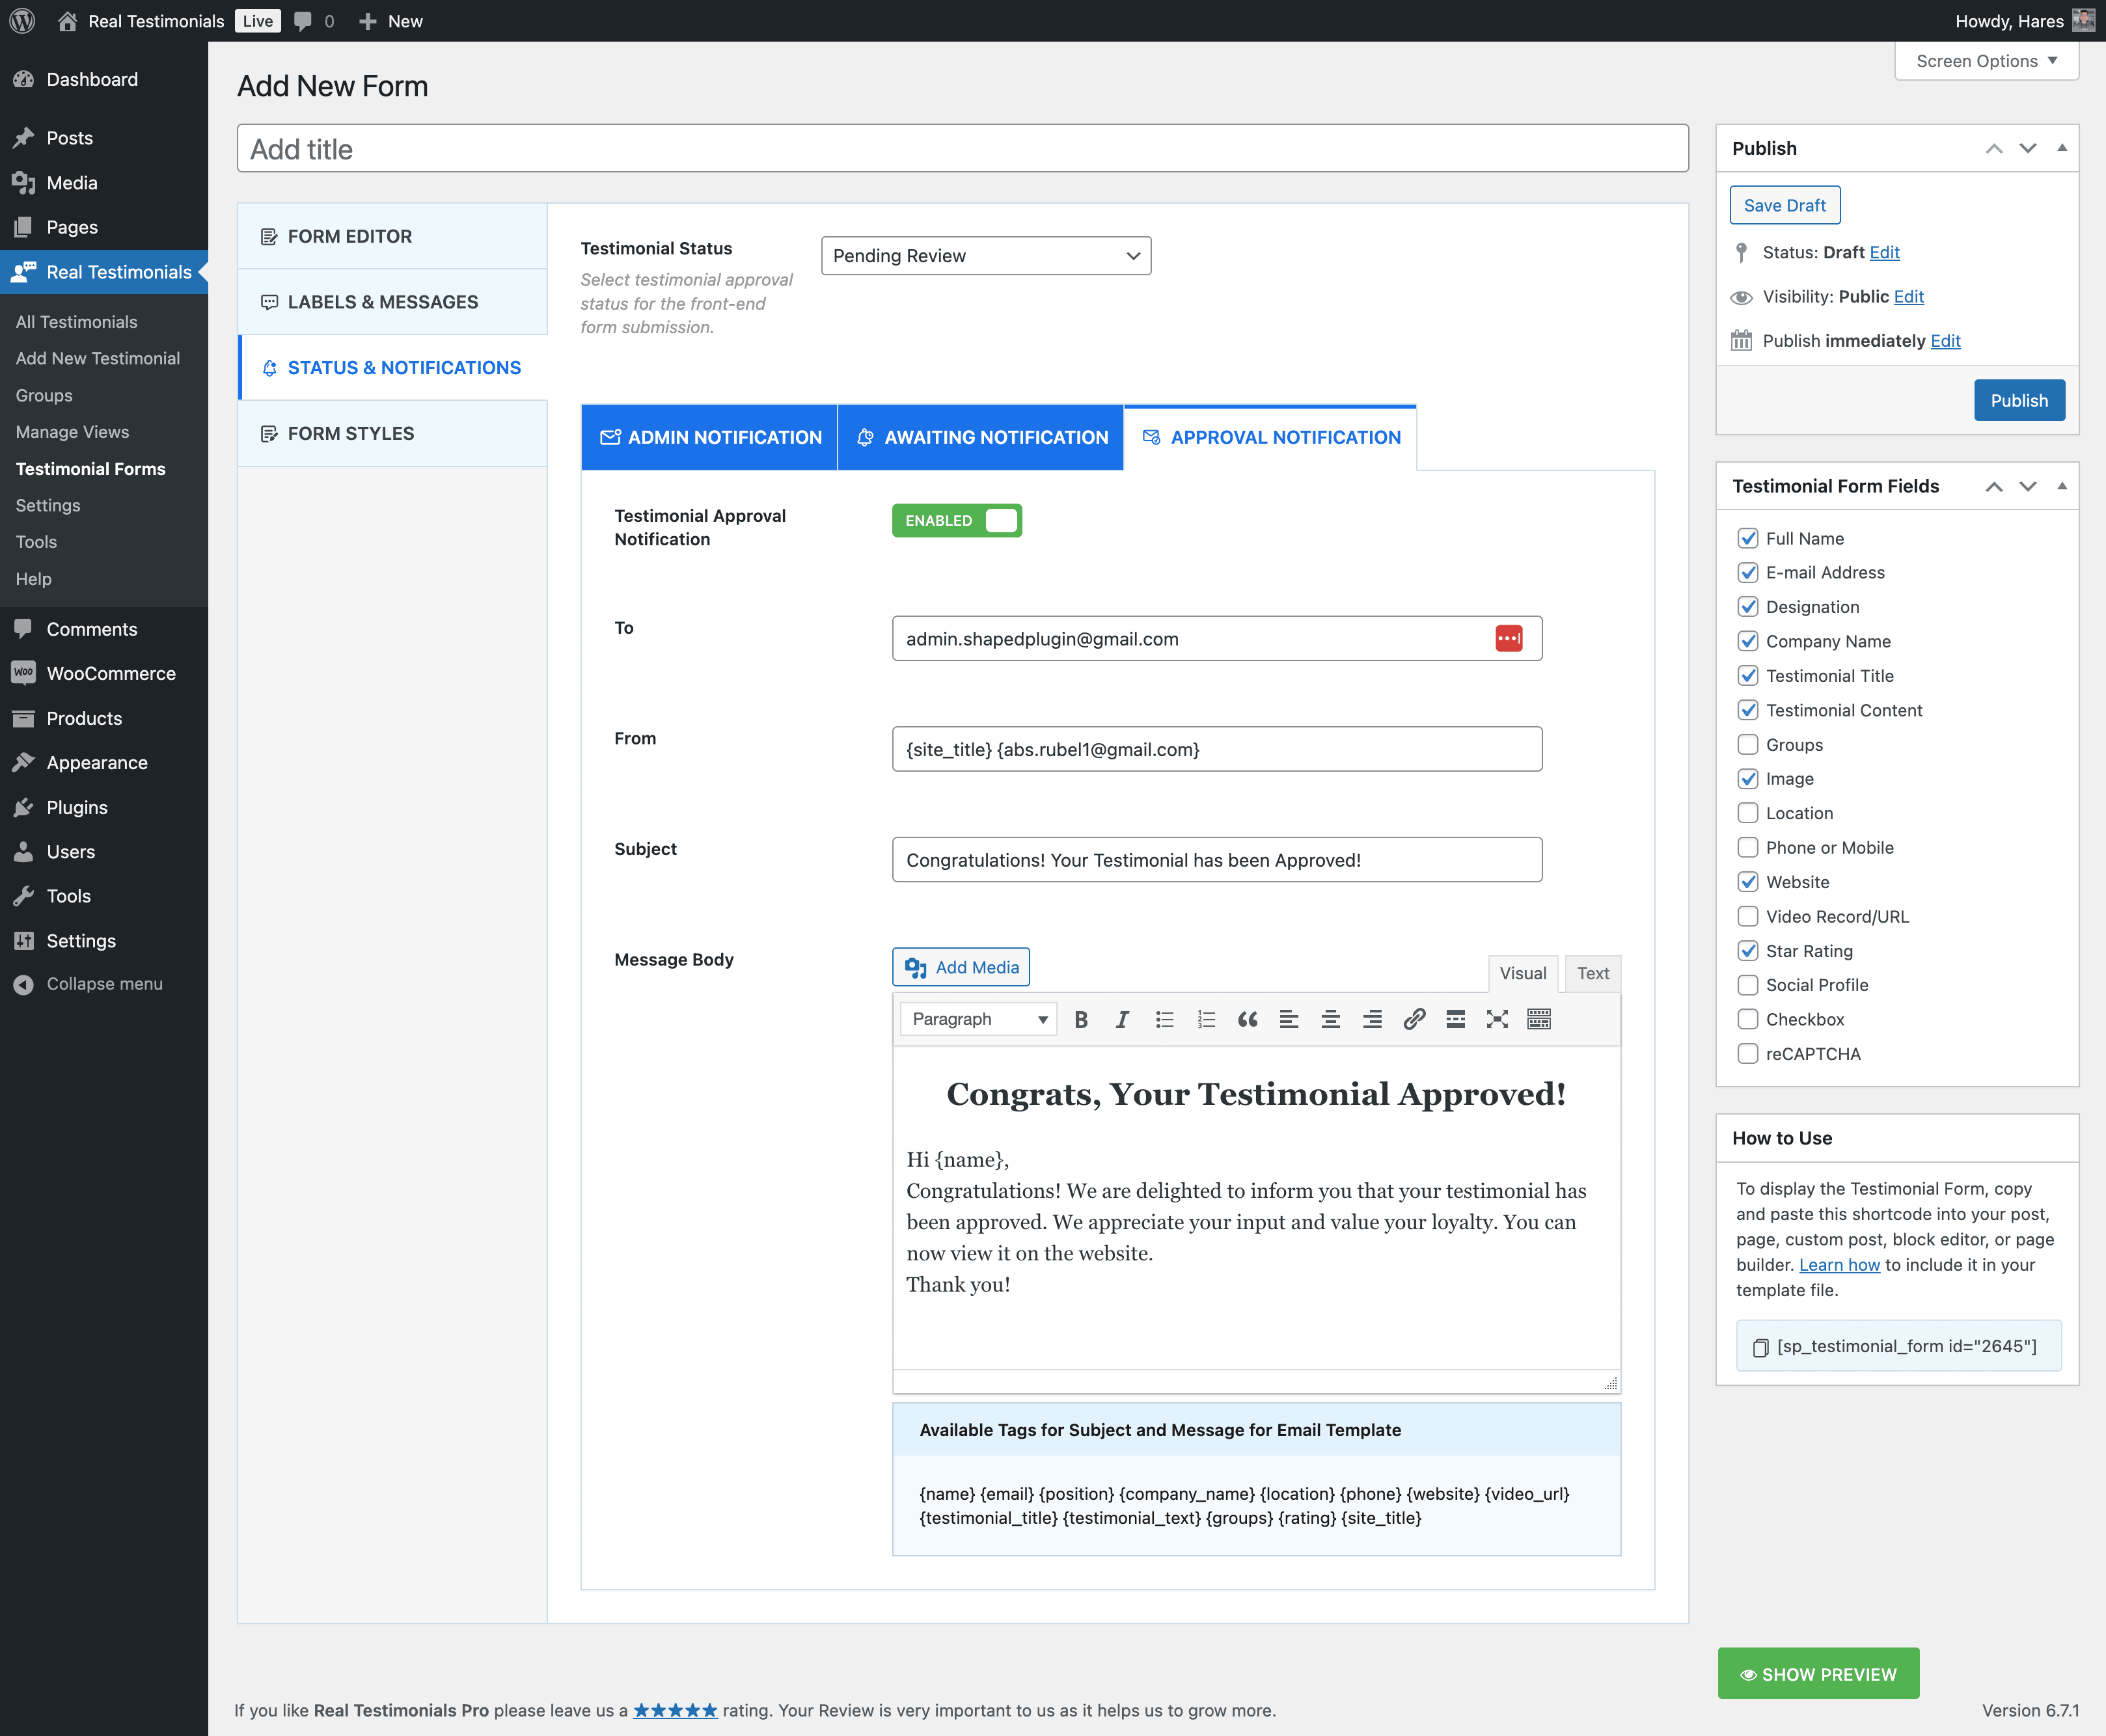The height and width of the screenshot is (1736, 2106).
Task: Open Labels & Messages section
Action: pyautogui.click(x=392, y=302)
